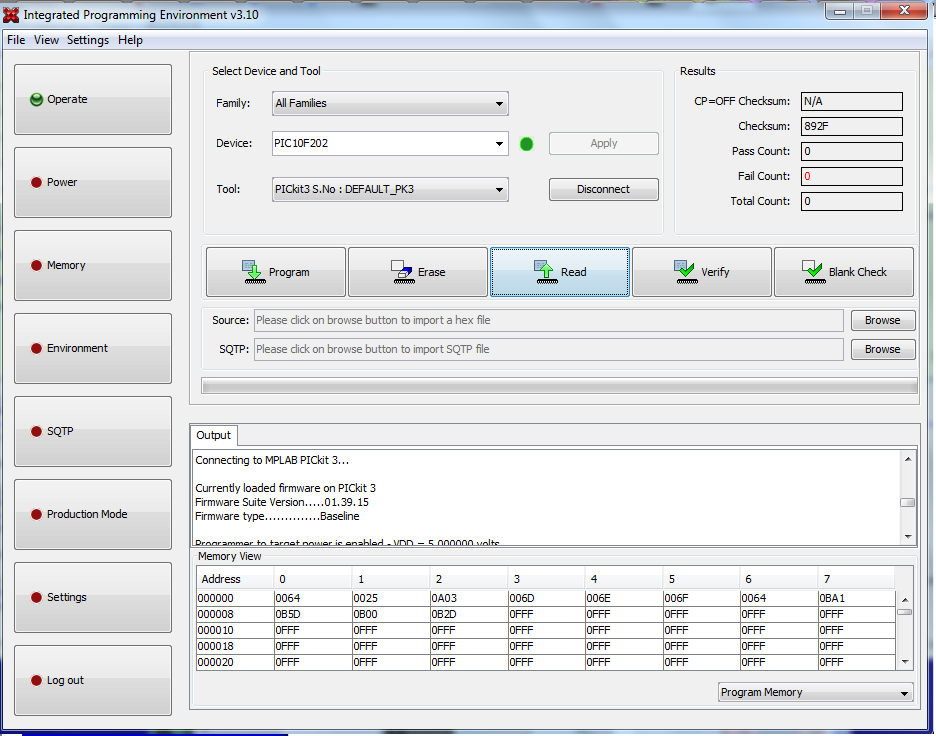Open the Memory sidebar panel
This screenshot has width=936, height=736.
(93, 266)
